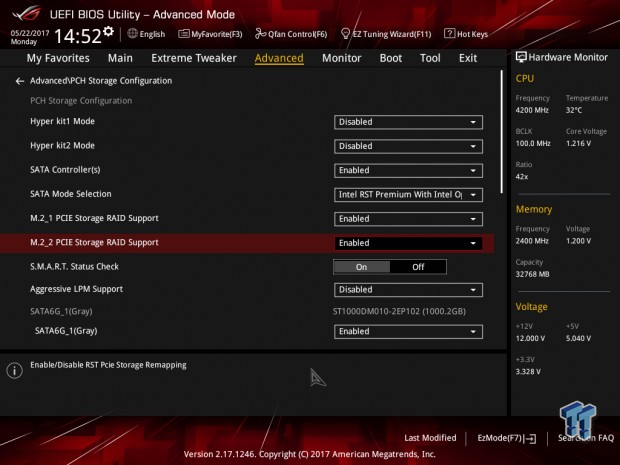Click memory capacity 32768 MB
This screenshot has width=620, height=465.
pos(532,274)
